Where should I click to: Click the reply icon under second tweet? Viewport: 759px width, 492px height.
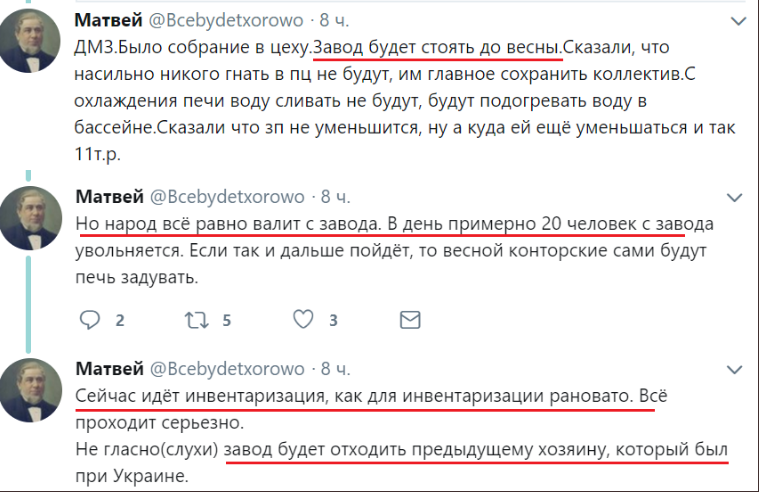point(90,320)
